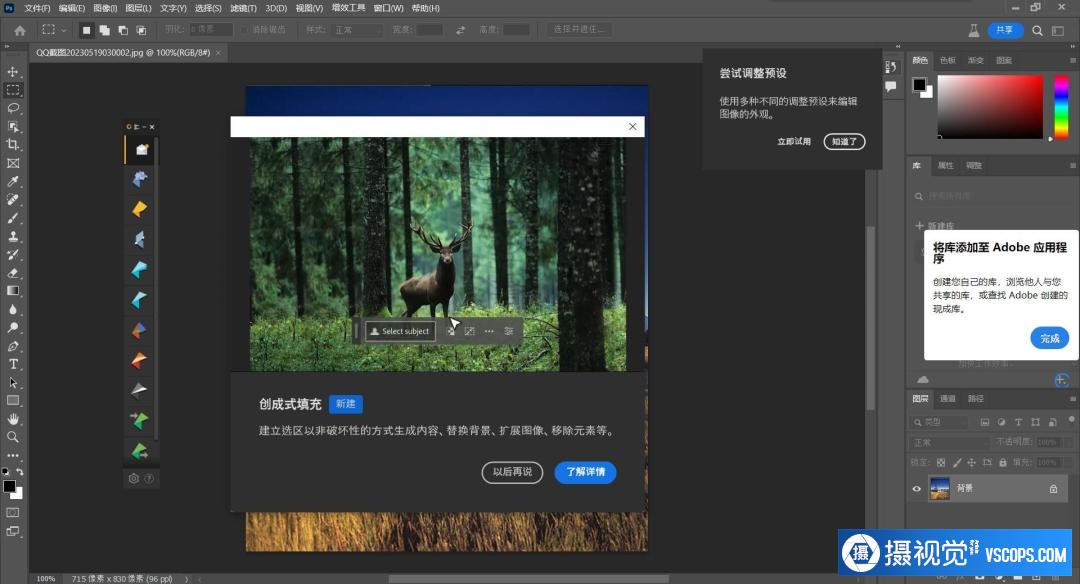Select the Clone Stamp tool

tap(12, 236)
